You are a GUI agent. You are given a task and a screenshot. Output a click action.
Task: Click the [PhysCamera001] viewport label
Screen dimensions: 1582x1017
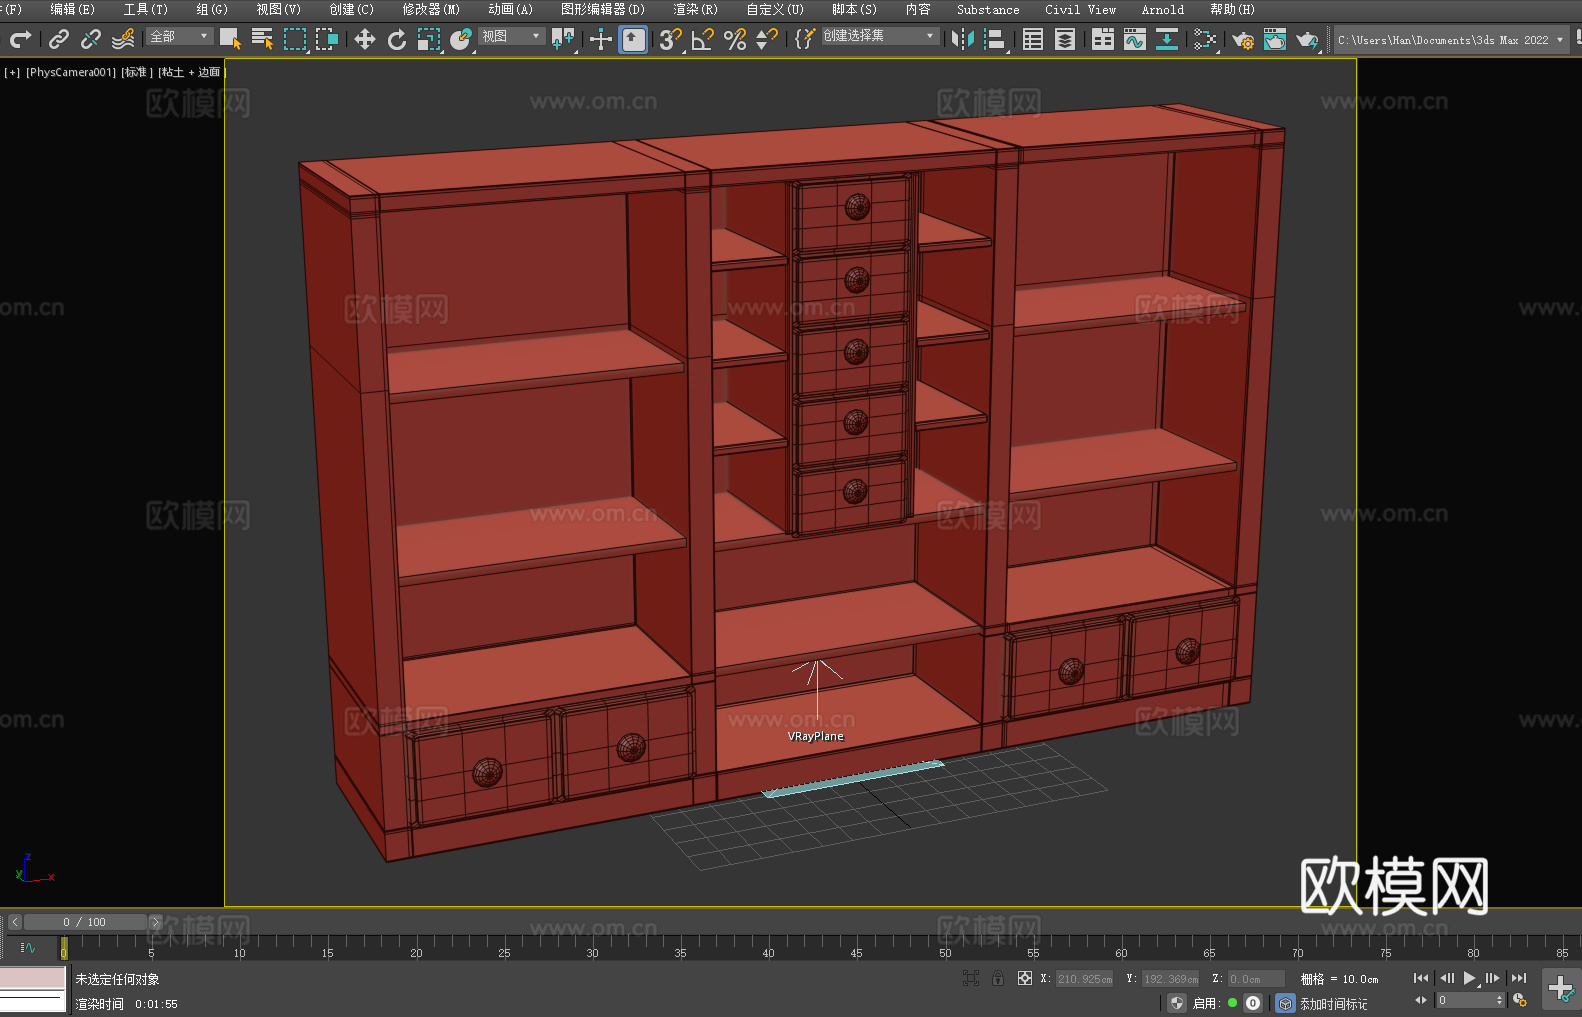pyautogui.click(x=70, y=72)
